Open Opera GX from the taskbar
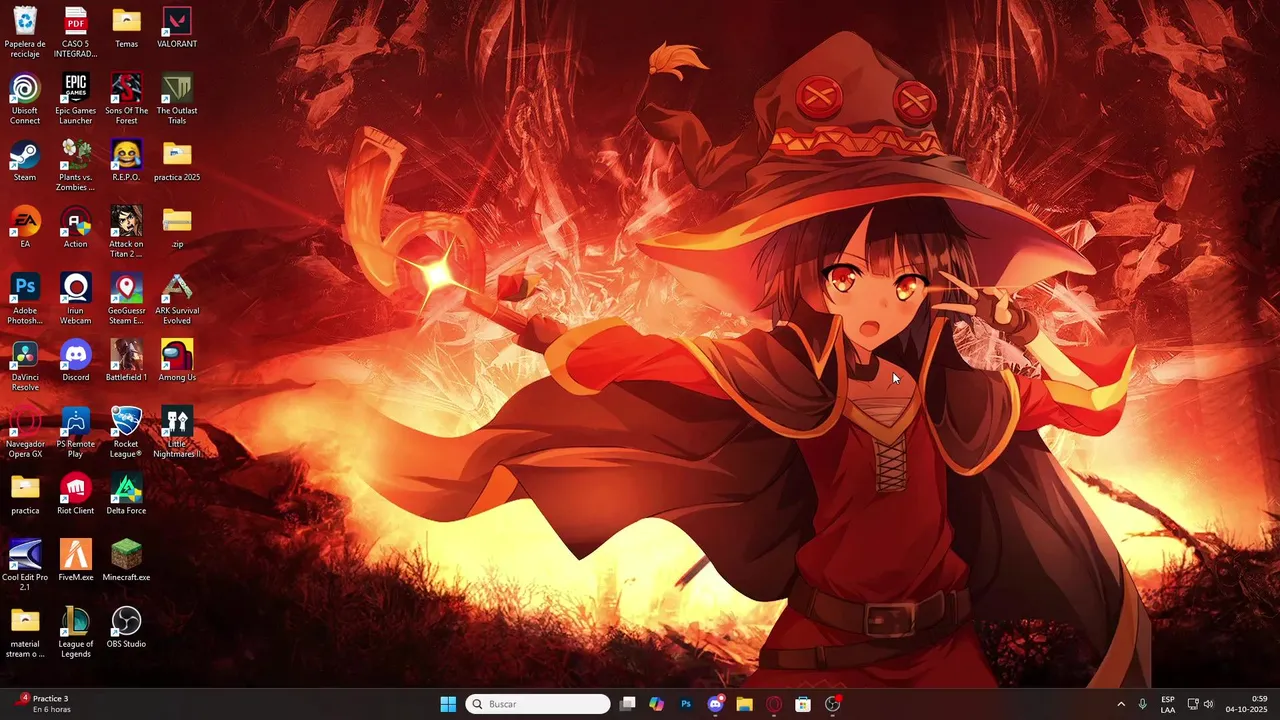This screenshot has width=1280, height=720. (x=773, y=704)
